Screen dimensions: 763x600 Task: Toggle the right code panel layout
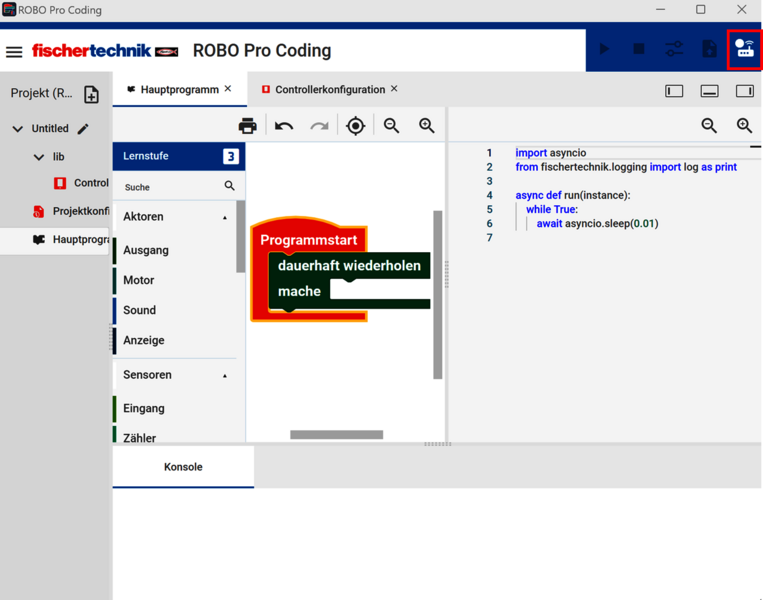pos(745,91)
